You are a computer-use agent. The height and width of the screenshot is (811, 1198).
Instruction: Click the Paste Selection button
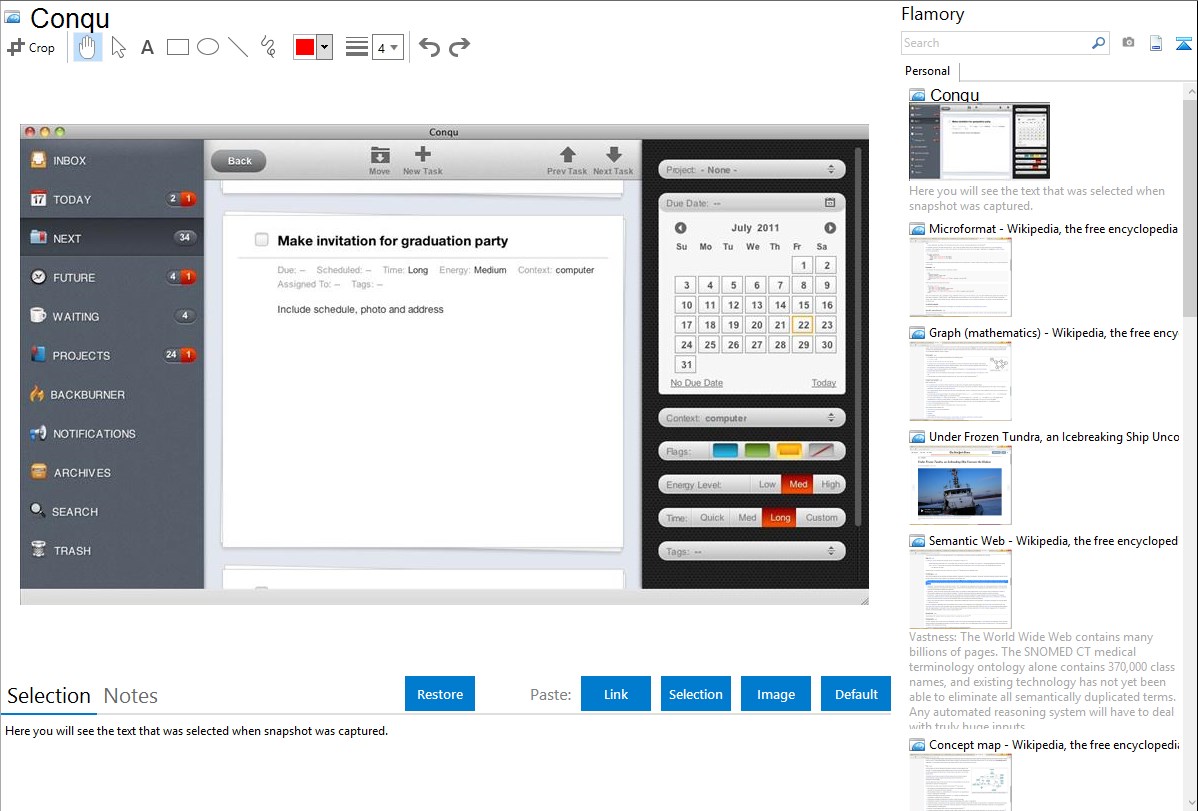(x=696, y=694)
